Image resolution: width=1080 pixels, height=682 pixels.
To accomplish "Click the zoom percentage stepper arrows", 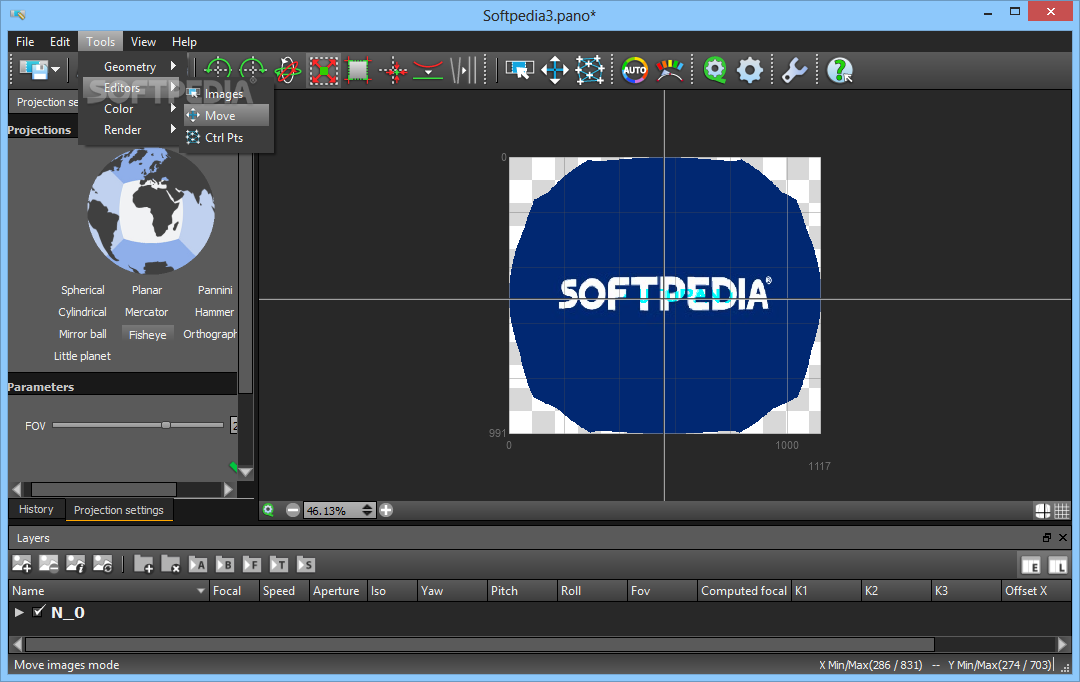I will point(367,510).
